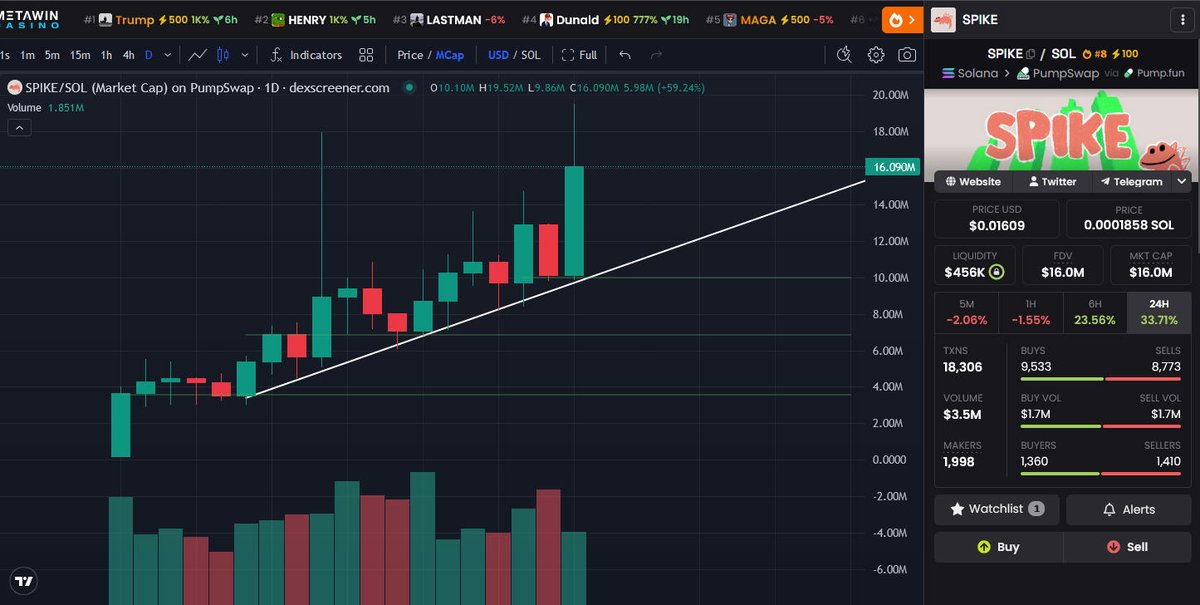This screenshot has height=605, width=1200.
Task: Open trending token #4 Dunald
Action: coord(605,20)
